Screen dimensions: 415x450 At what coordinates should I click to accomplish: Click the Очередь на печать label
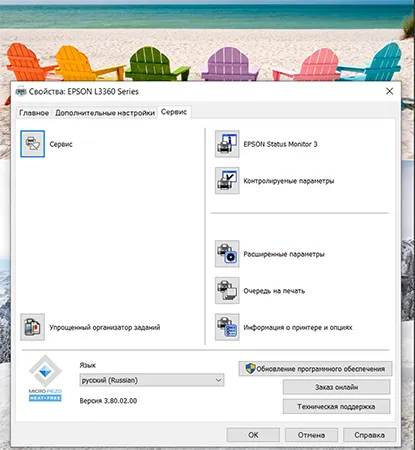(274, 291)
